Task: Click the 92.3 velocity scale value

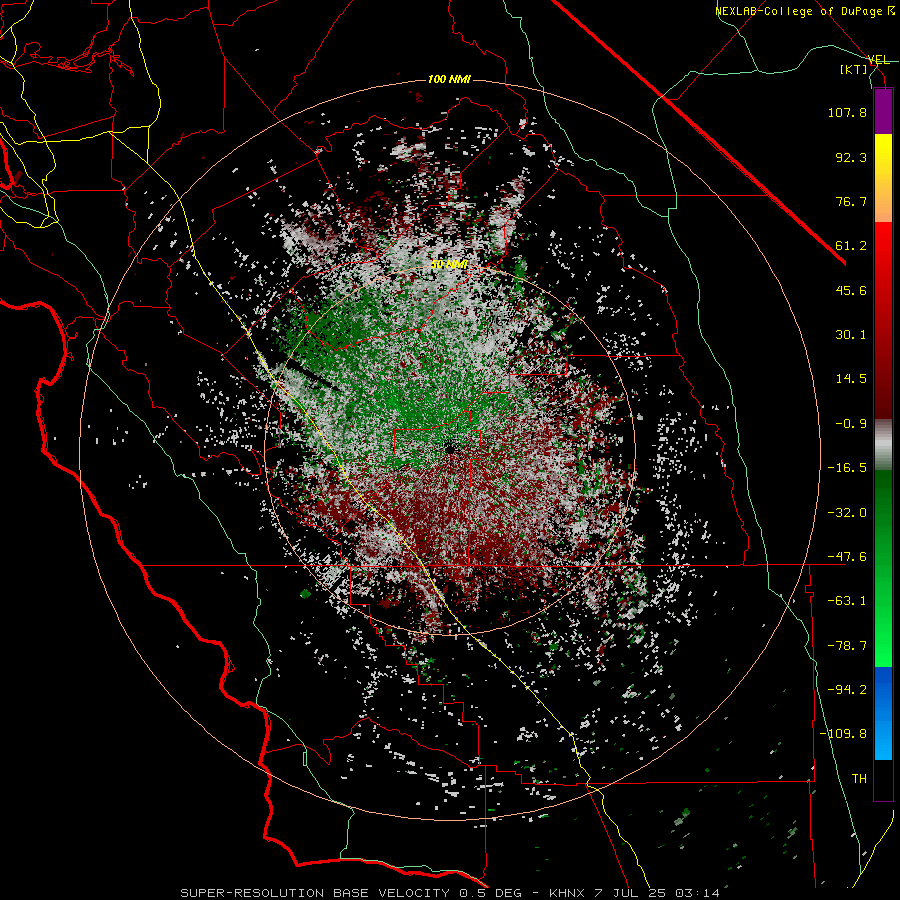Action: coord(851,157)
